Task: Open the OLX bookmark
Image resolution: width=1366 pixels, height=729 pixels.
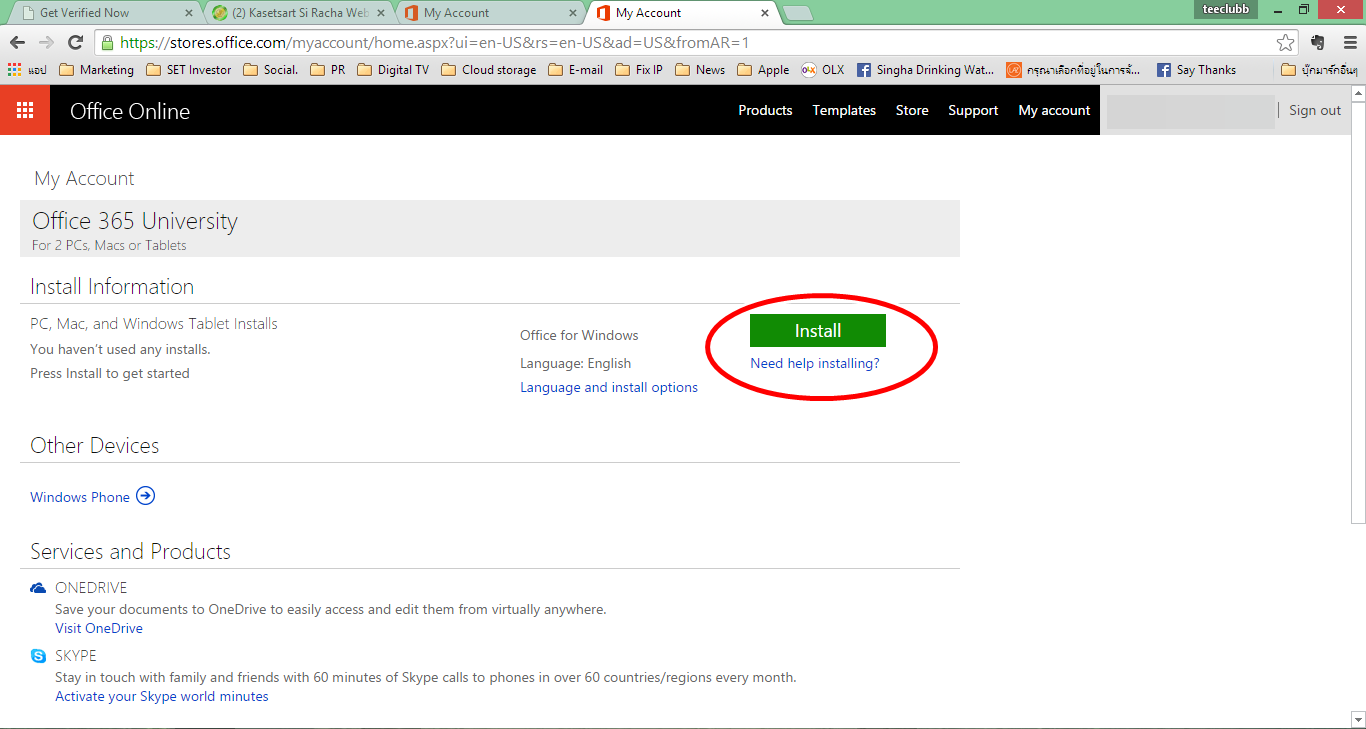Action: (823, 70)
